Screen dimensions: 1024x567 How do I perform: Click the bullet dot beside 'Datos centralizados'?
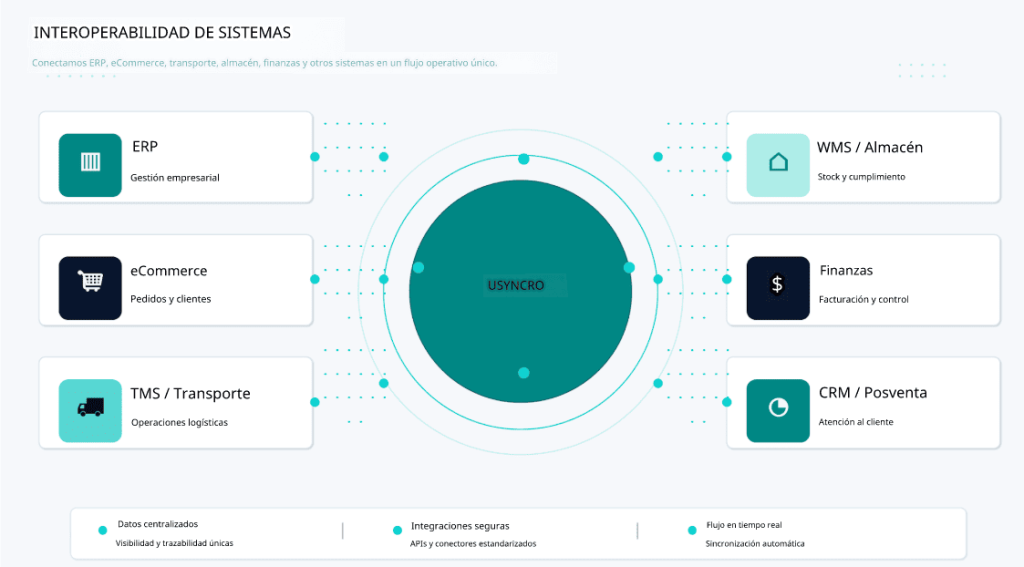point(103,530)
